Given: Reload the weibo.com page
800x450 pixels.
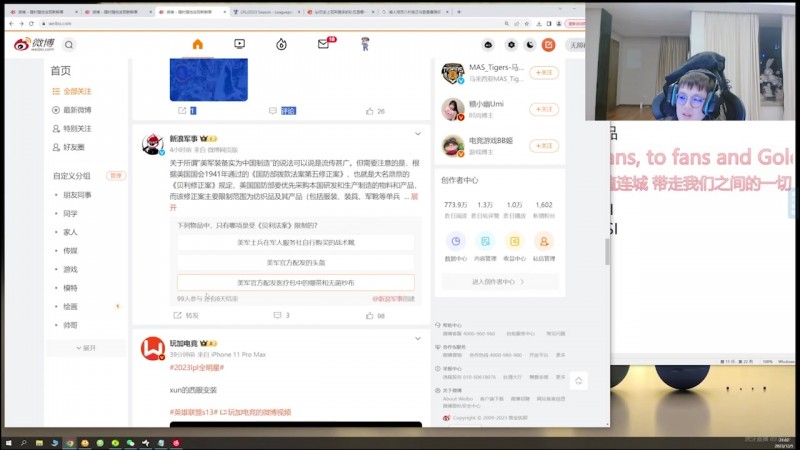Looking at the screenshot, I should click(x=31, y=23).
